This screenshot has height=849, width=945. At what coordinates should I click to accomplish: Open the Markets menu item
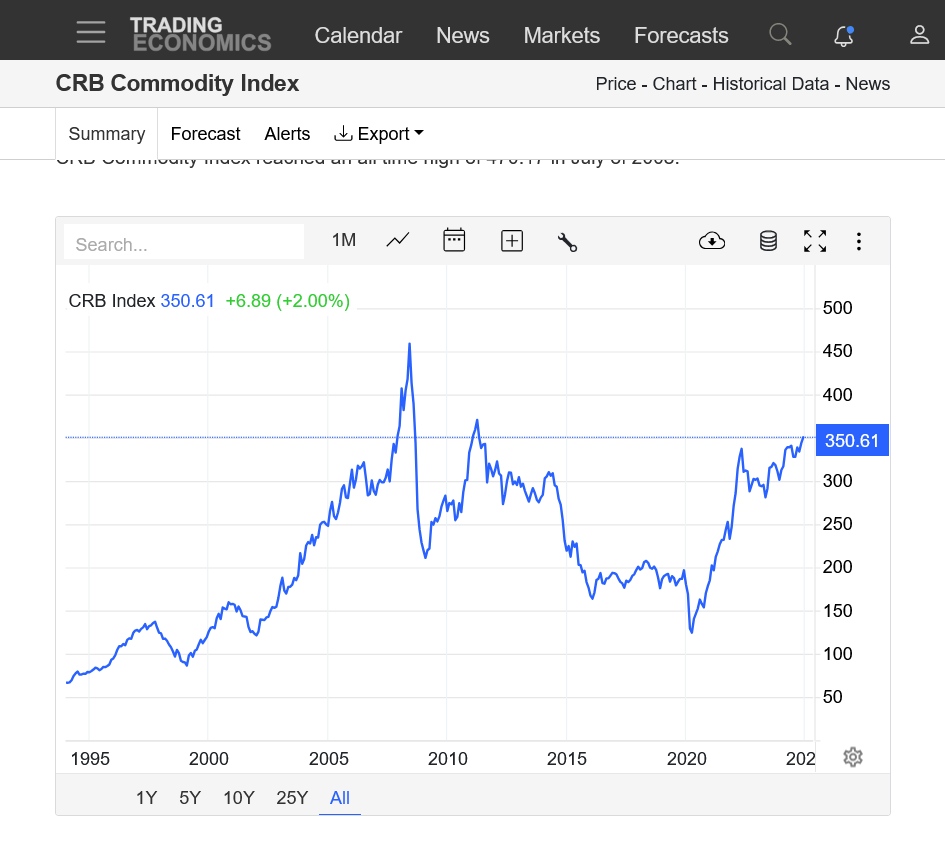tap(562, 36)
